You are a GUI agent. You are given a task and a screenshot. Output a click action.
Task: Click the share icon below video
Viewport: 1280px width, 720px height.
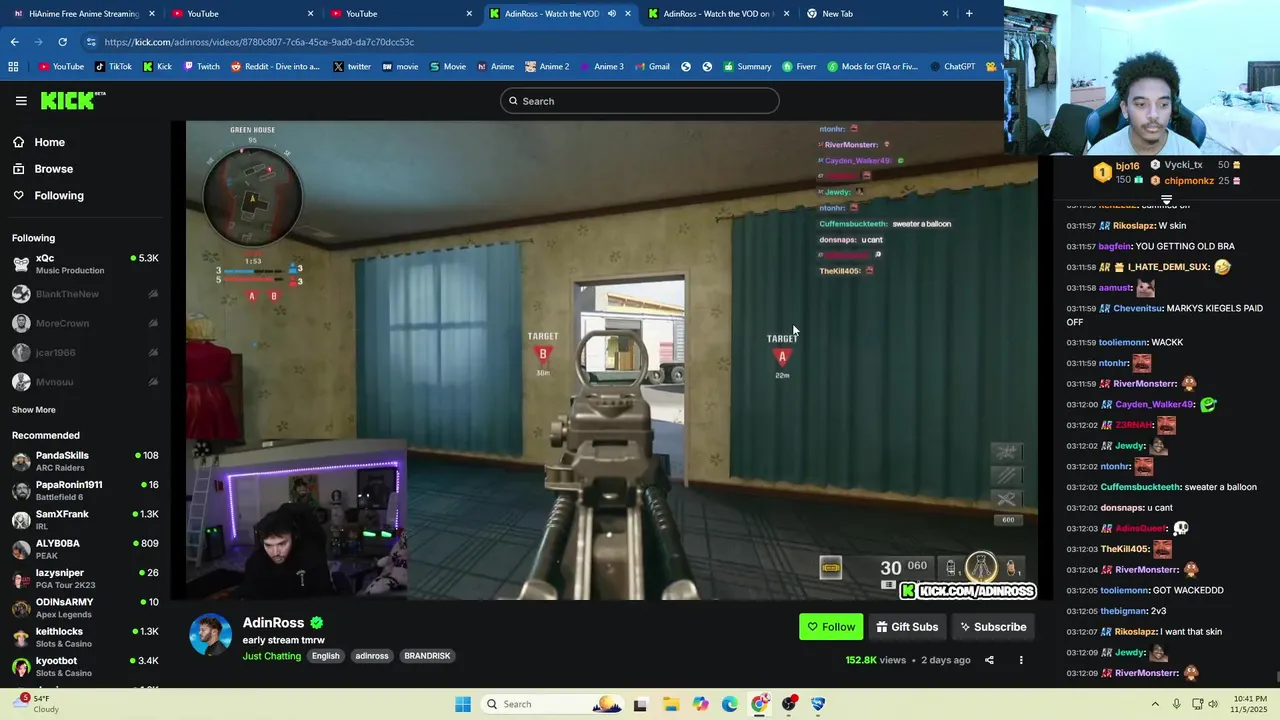pyautogui.click(x=989, y=660)
